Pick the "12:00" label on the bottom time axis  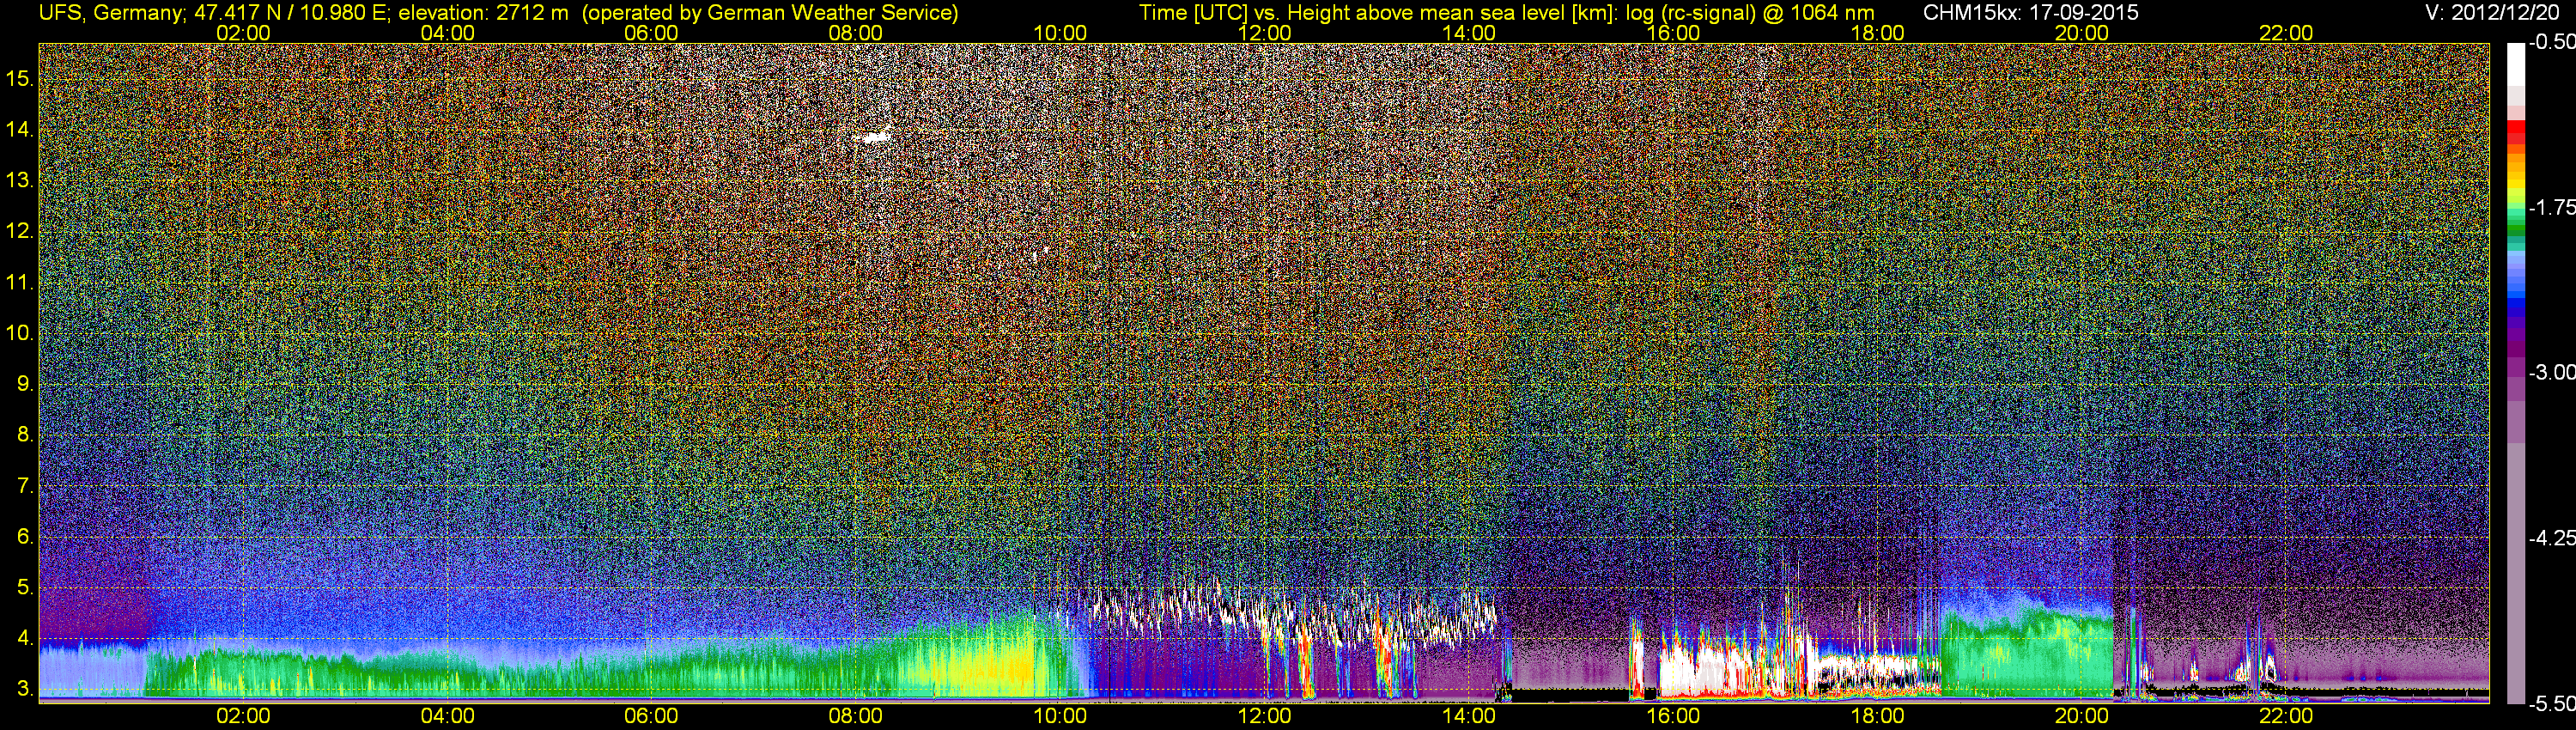click(x=1264, y=716)
